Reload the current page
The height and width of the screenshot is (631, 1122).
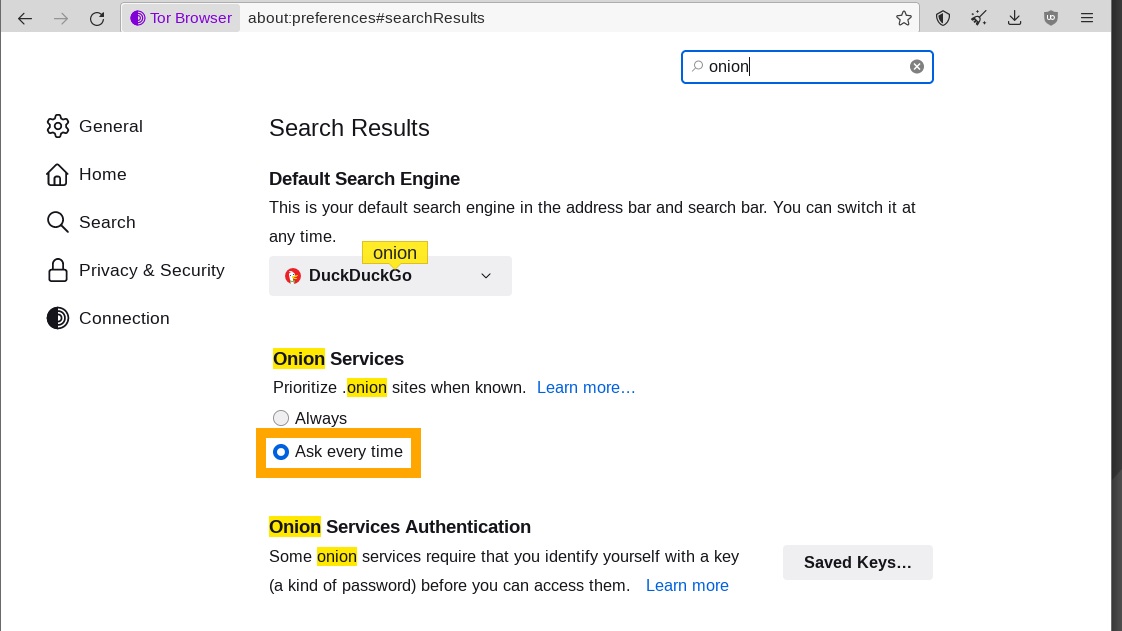click(97, 18)
